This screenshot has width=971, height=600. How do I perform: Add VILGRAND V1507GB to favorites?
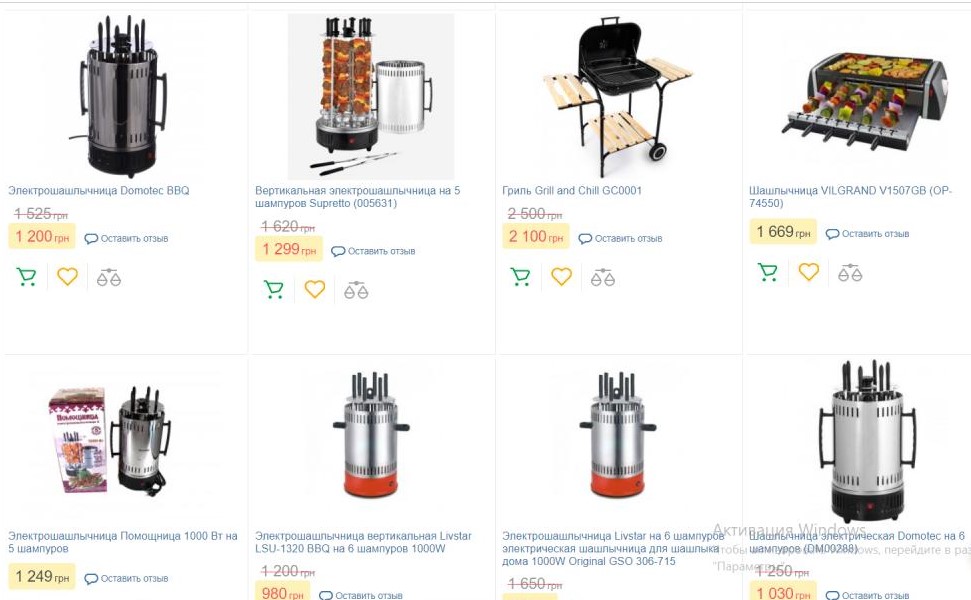(x=808, y=272)
